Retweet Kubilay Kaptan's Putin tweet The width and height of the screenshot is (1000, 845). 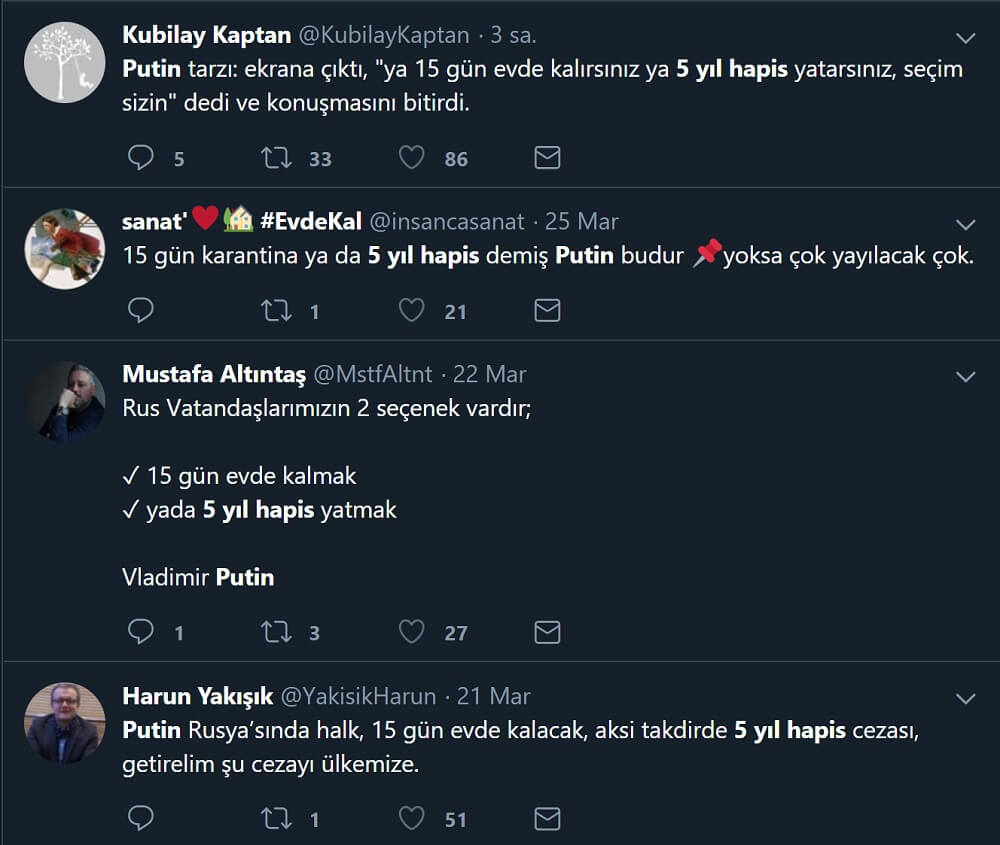(x=276, y=158)
